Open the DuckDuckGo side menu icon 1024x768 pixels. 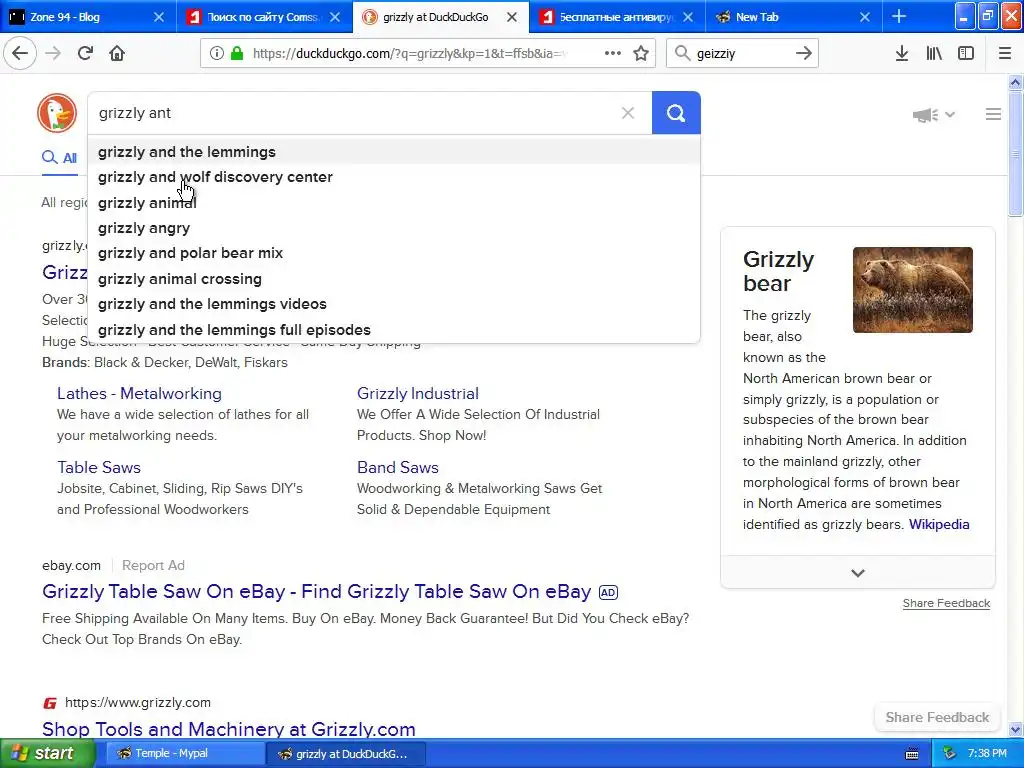(x=993, y=114)
